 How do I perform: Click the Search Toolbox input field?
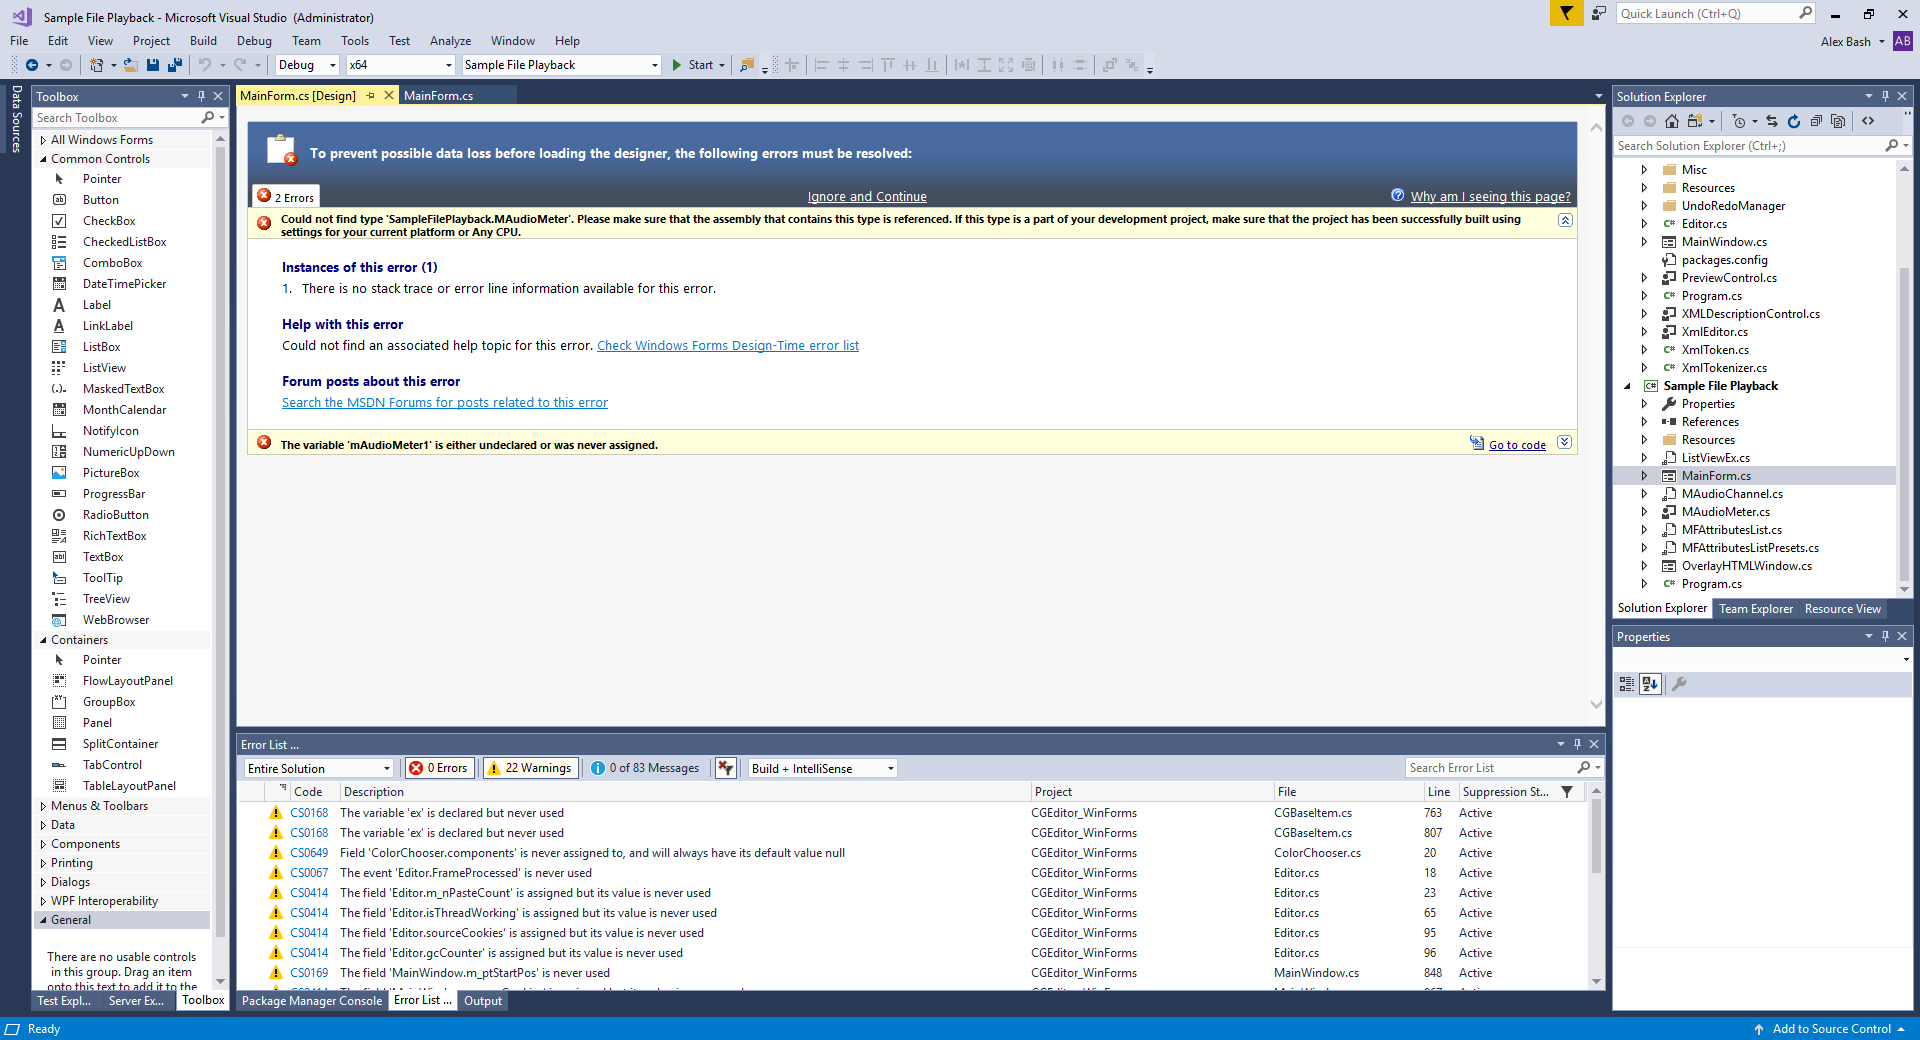point(118,118)
